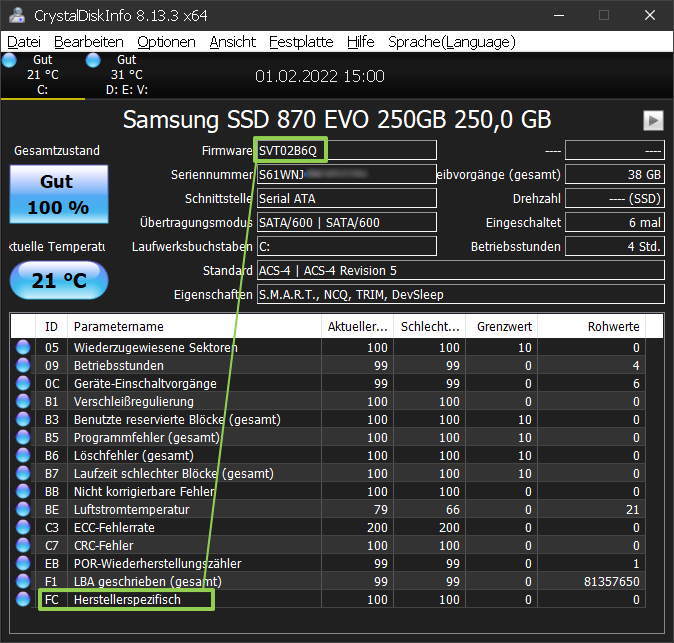674x643 pixels.
Task: Click the Samsung SSD 870 EVO title
Action: (337, 119)
